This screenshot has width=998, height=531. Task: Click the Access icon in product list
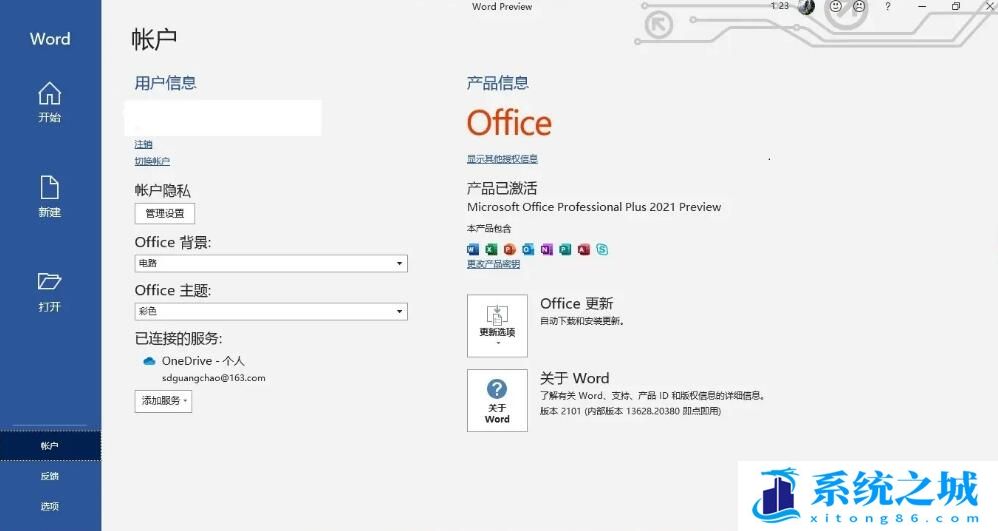click(x=584, y=249)
